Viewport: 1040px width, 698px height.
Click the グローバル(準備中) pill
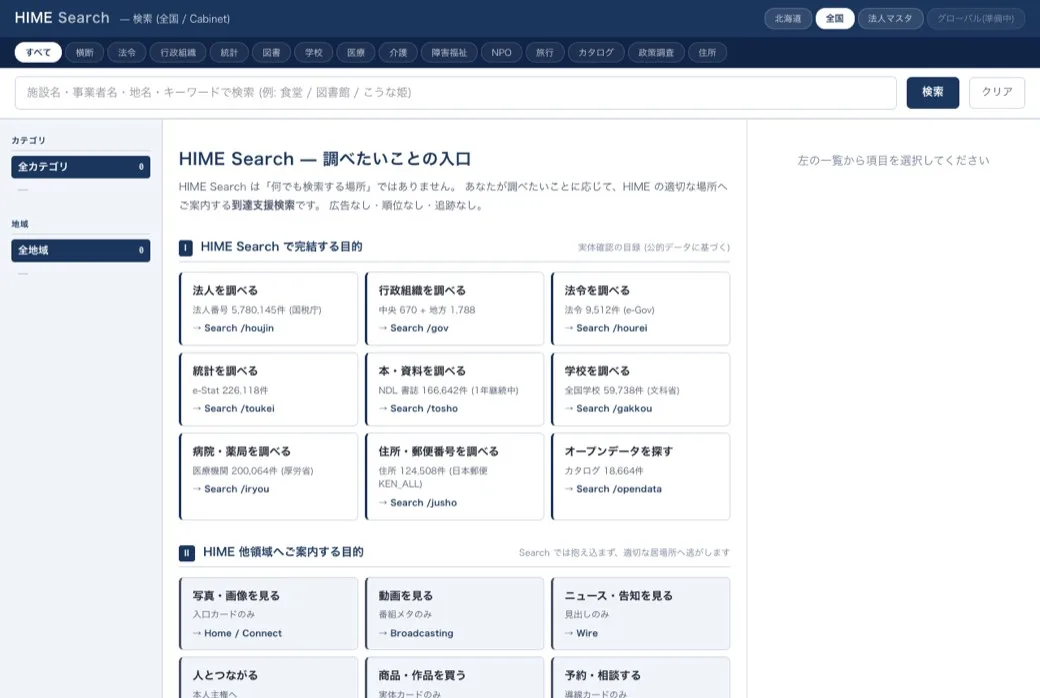975,19
